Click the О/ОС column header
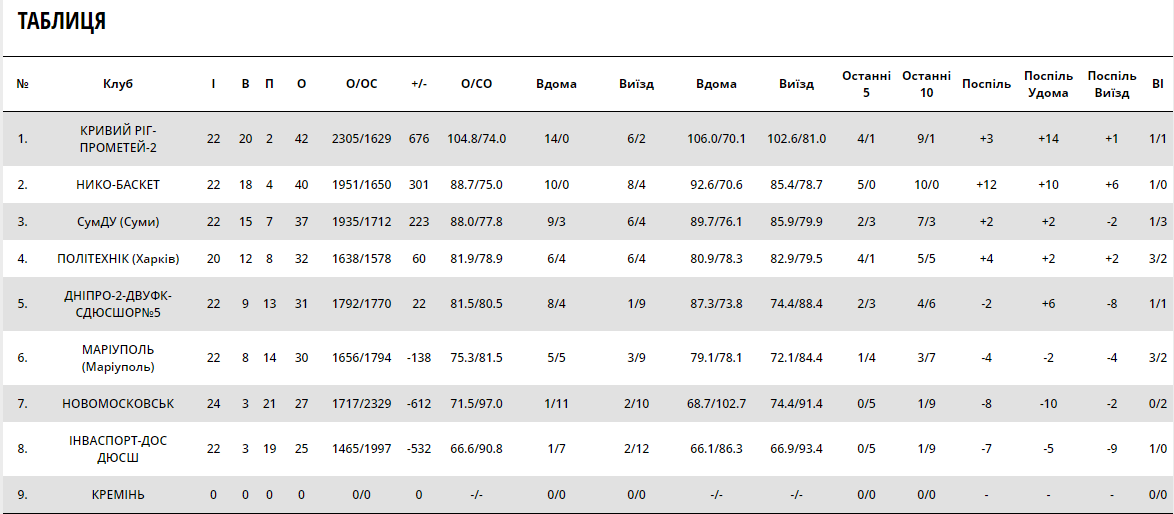This screenshot has height=514, width=1174. (x=361, y=84)
